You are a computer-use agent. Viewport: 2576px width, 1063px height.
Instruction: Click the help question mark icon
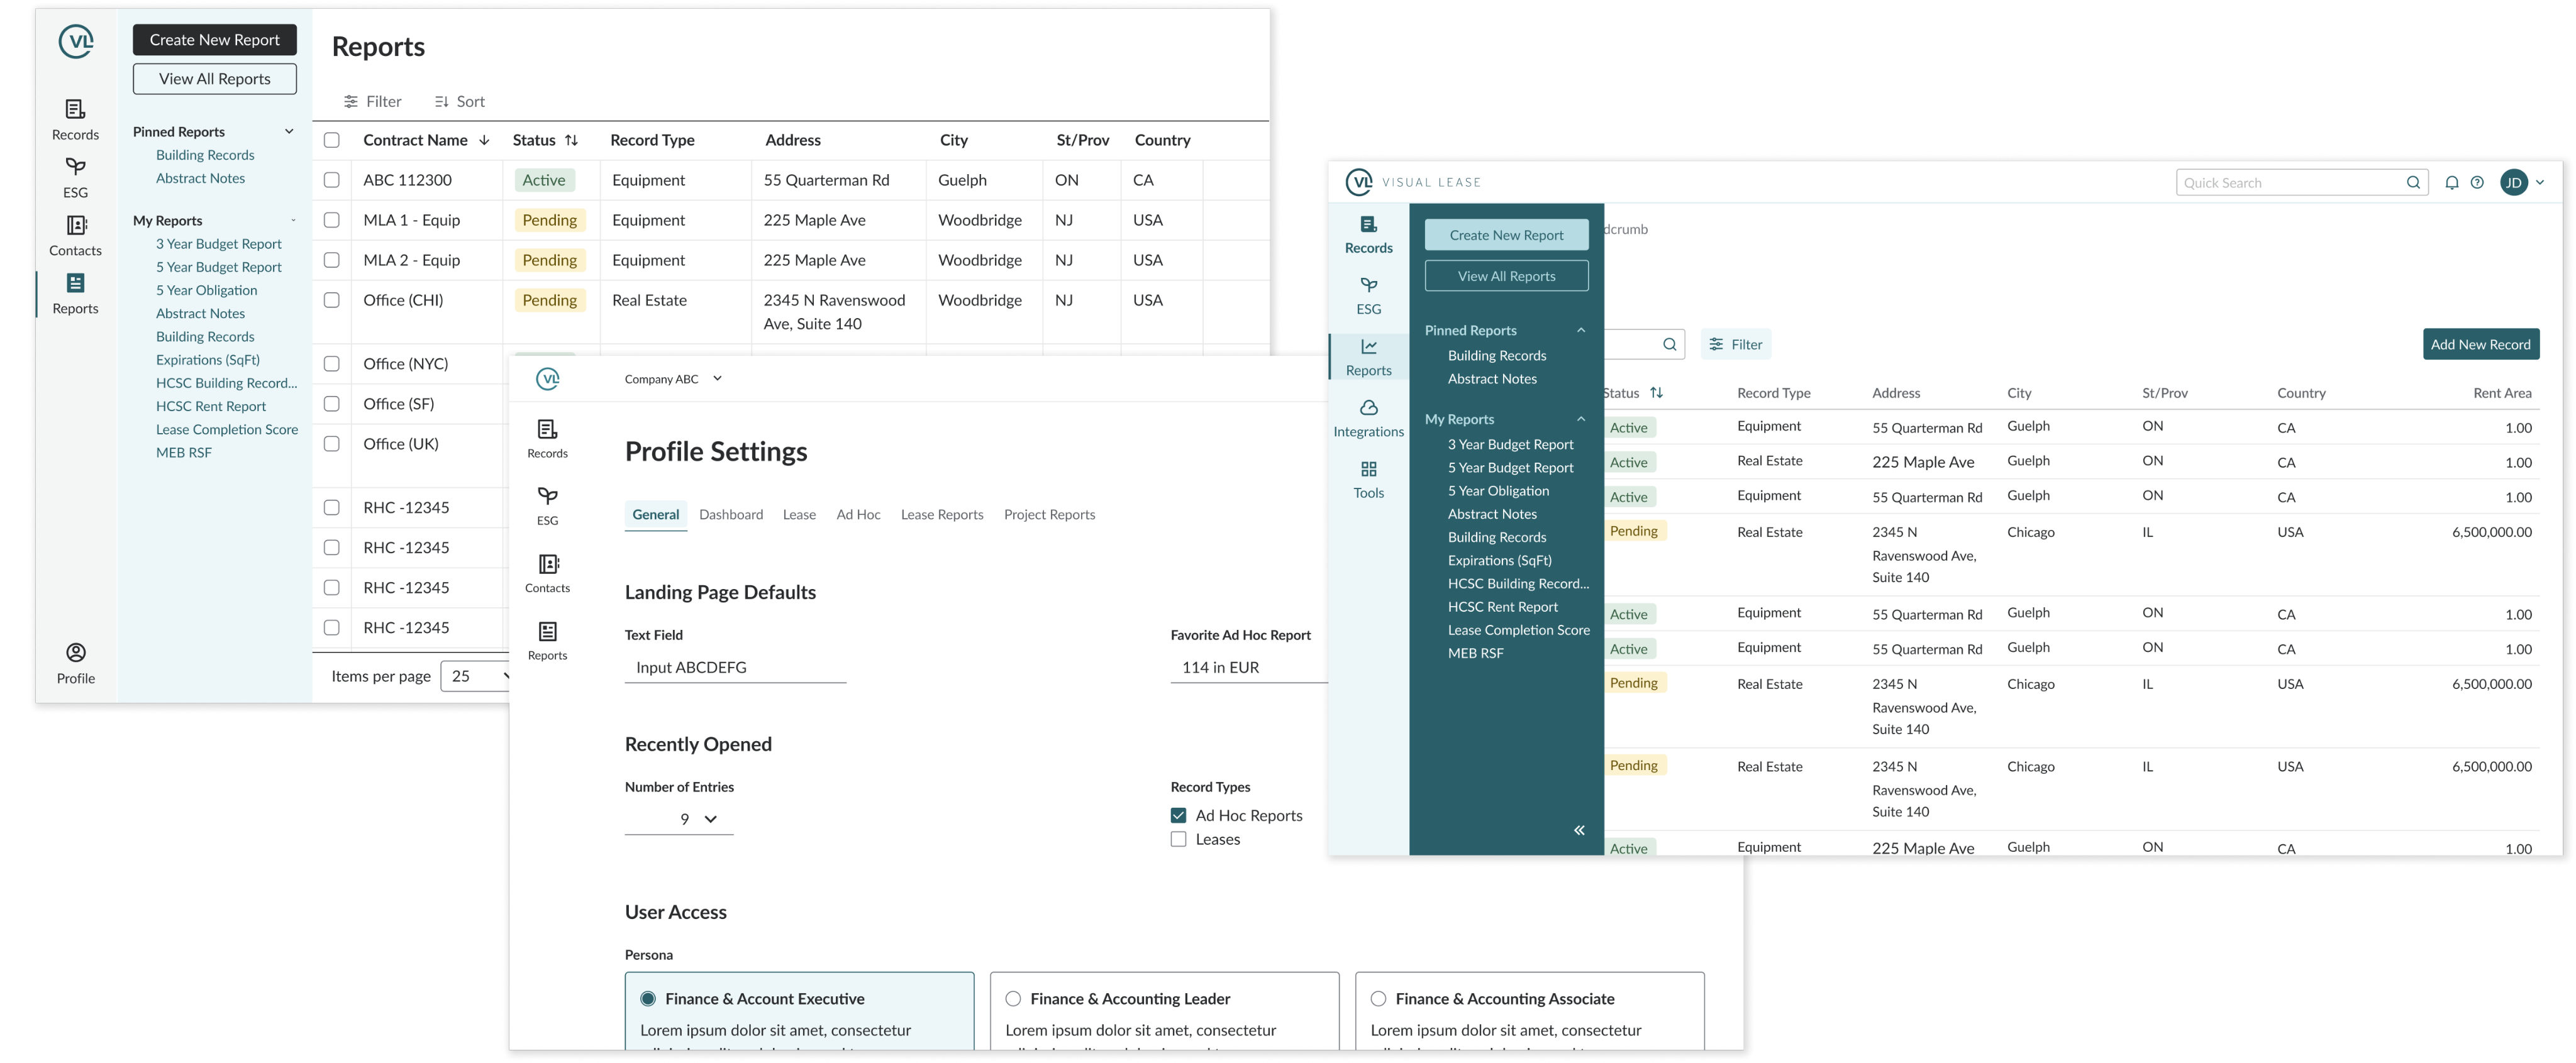click(x=2477, y=182)
